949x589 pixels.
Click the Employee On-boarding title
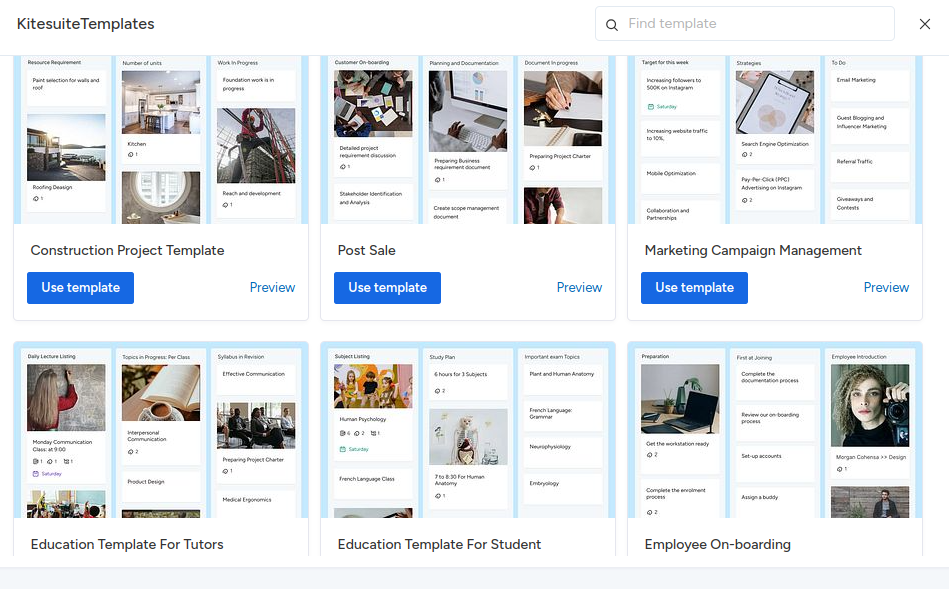point(717,545)
